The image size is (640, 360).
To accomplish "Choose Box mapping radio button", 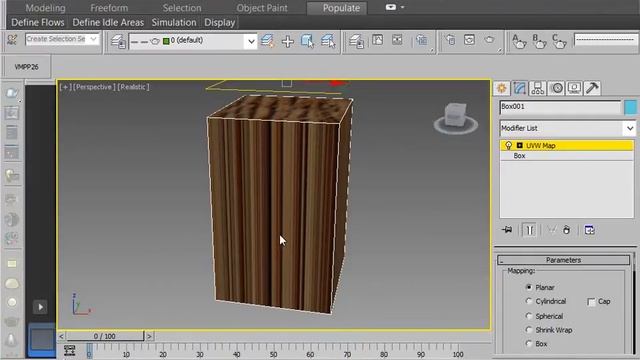I will click(529, 344).
